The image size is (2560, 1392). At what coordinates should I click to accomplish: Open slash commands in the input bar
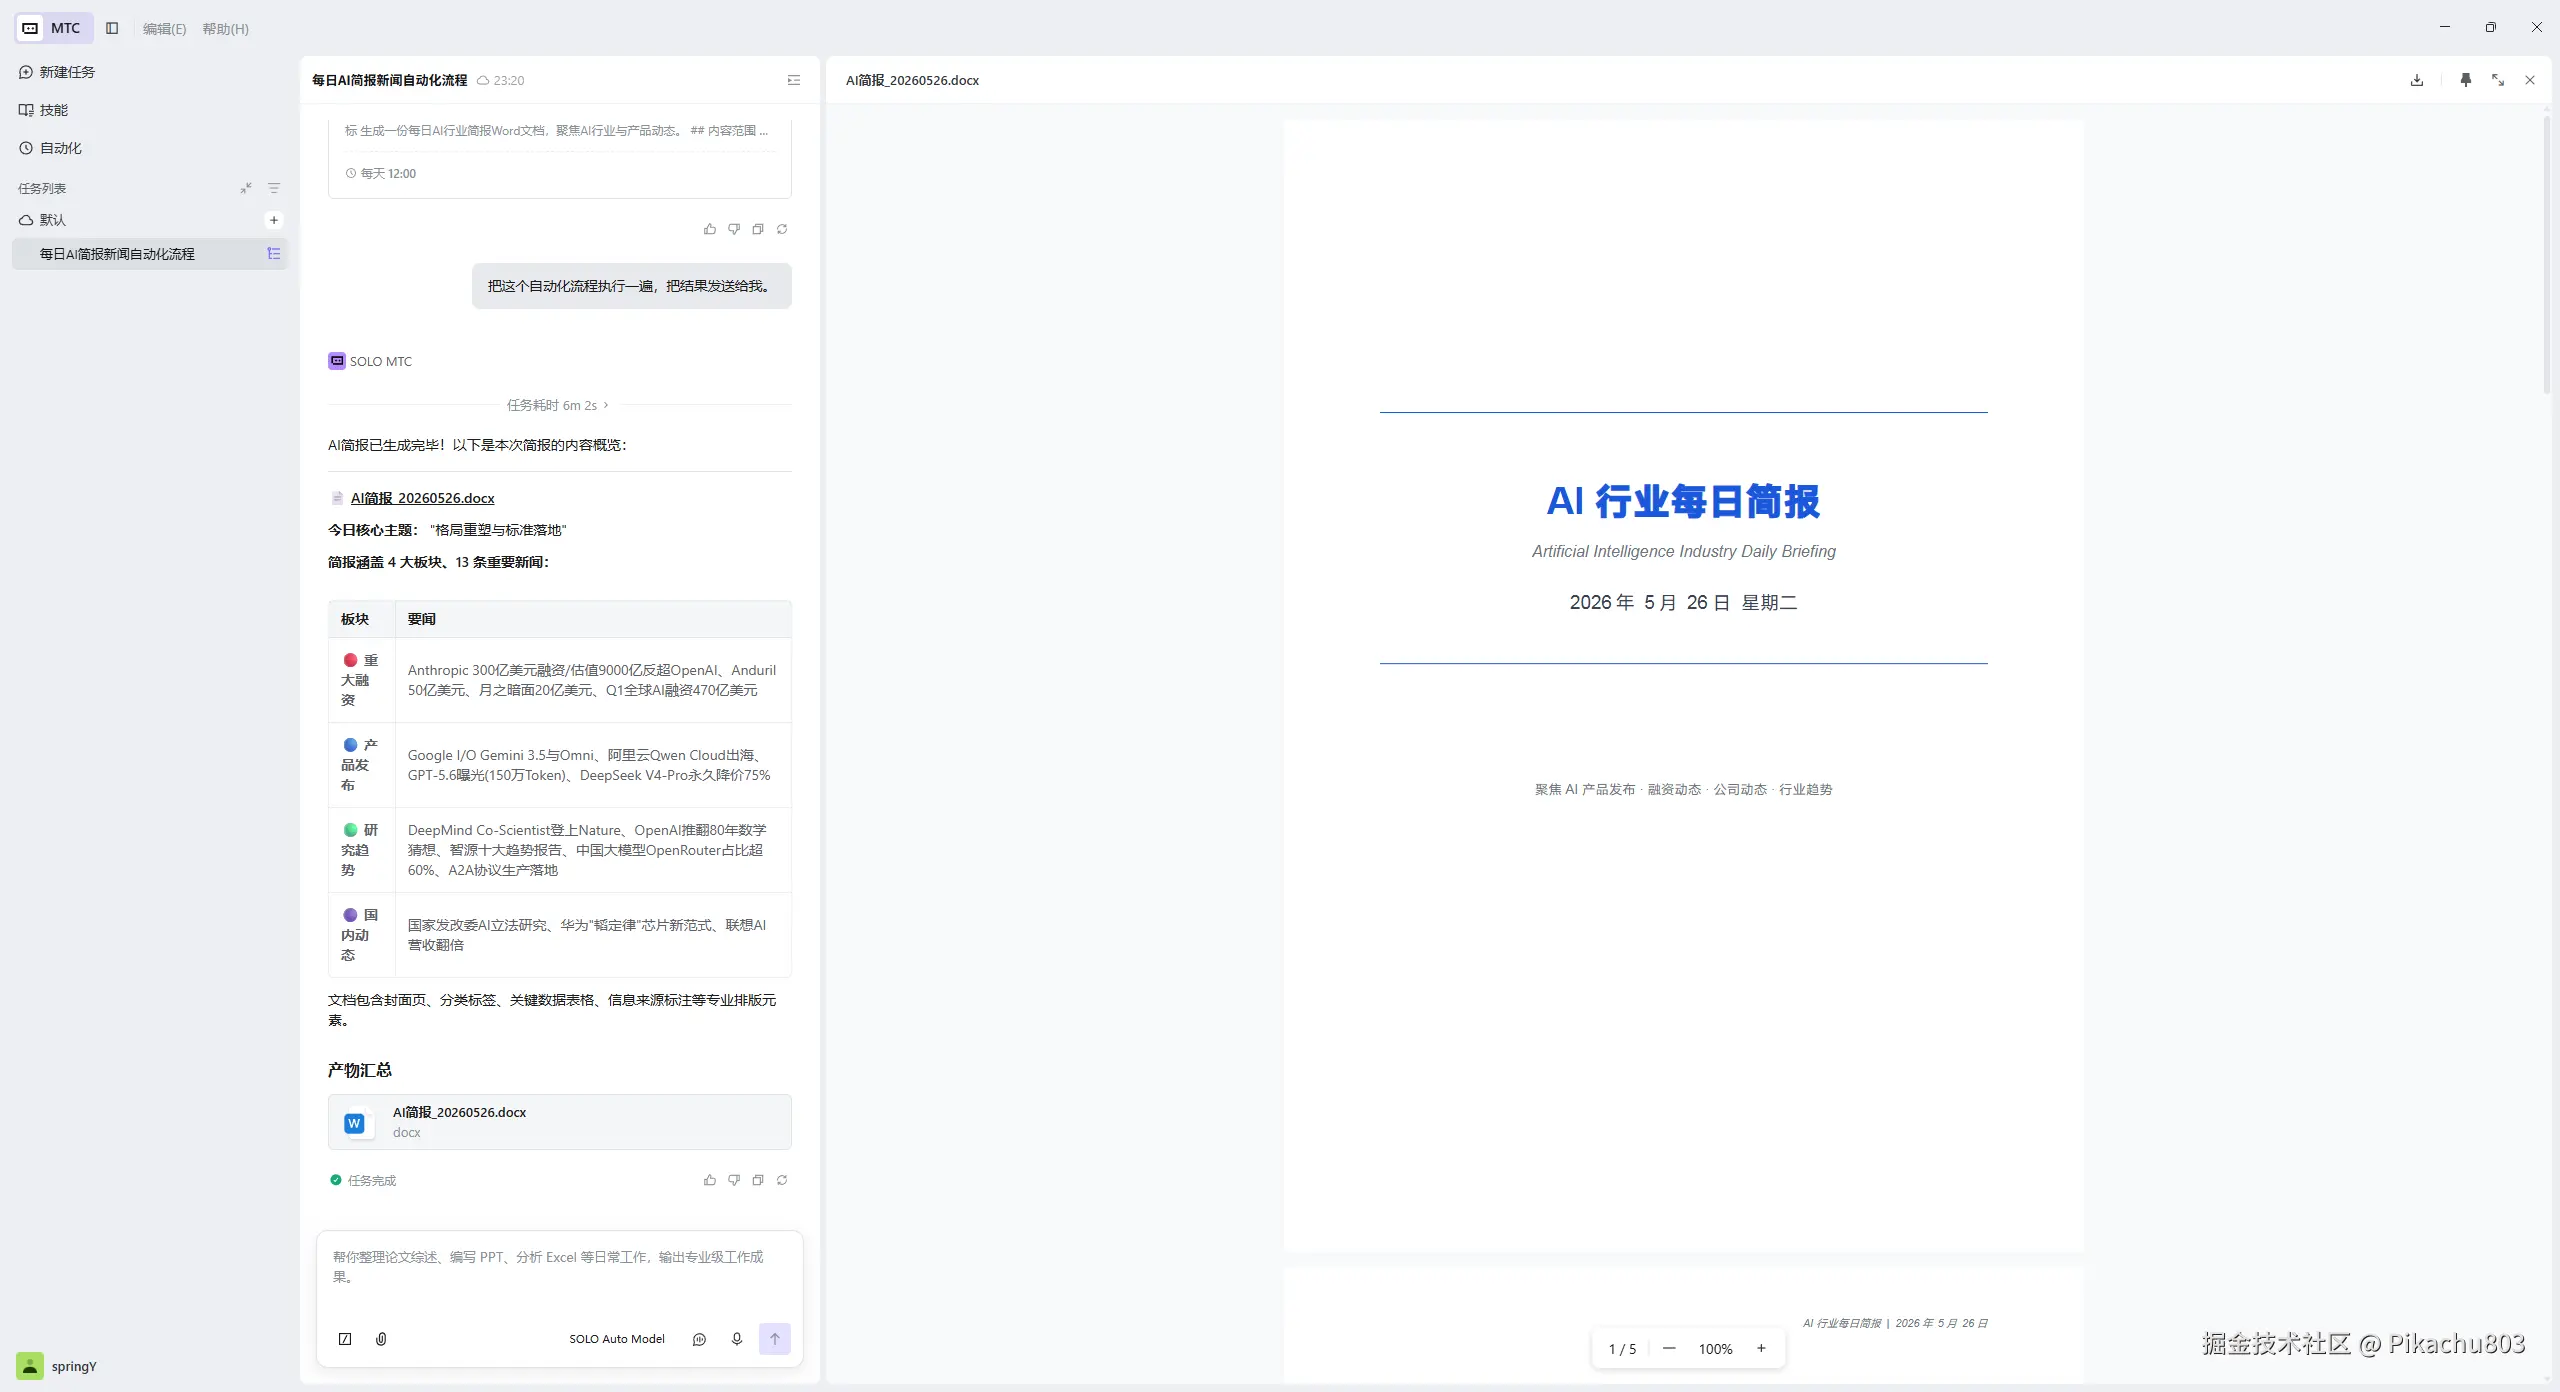point(345,1339)
